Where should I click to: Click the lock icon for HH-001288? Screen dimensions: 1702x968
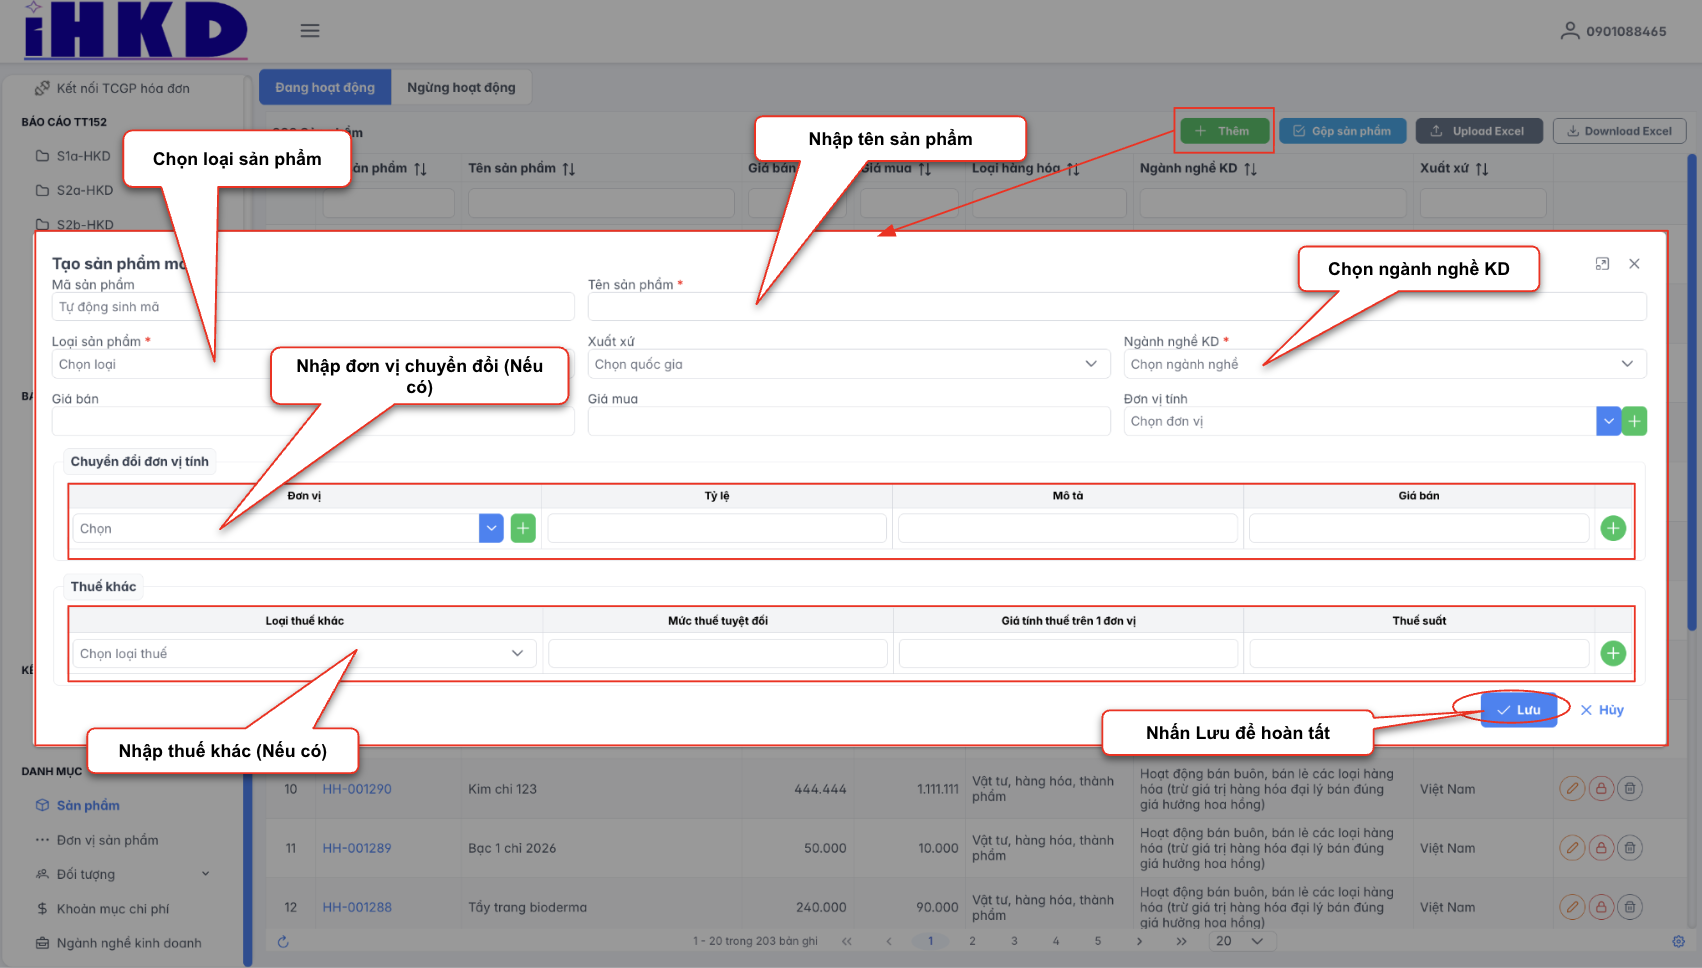click(x=1601, y=907)
